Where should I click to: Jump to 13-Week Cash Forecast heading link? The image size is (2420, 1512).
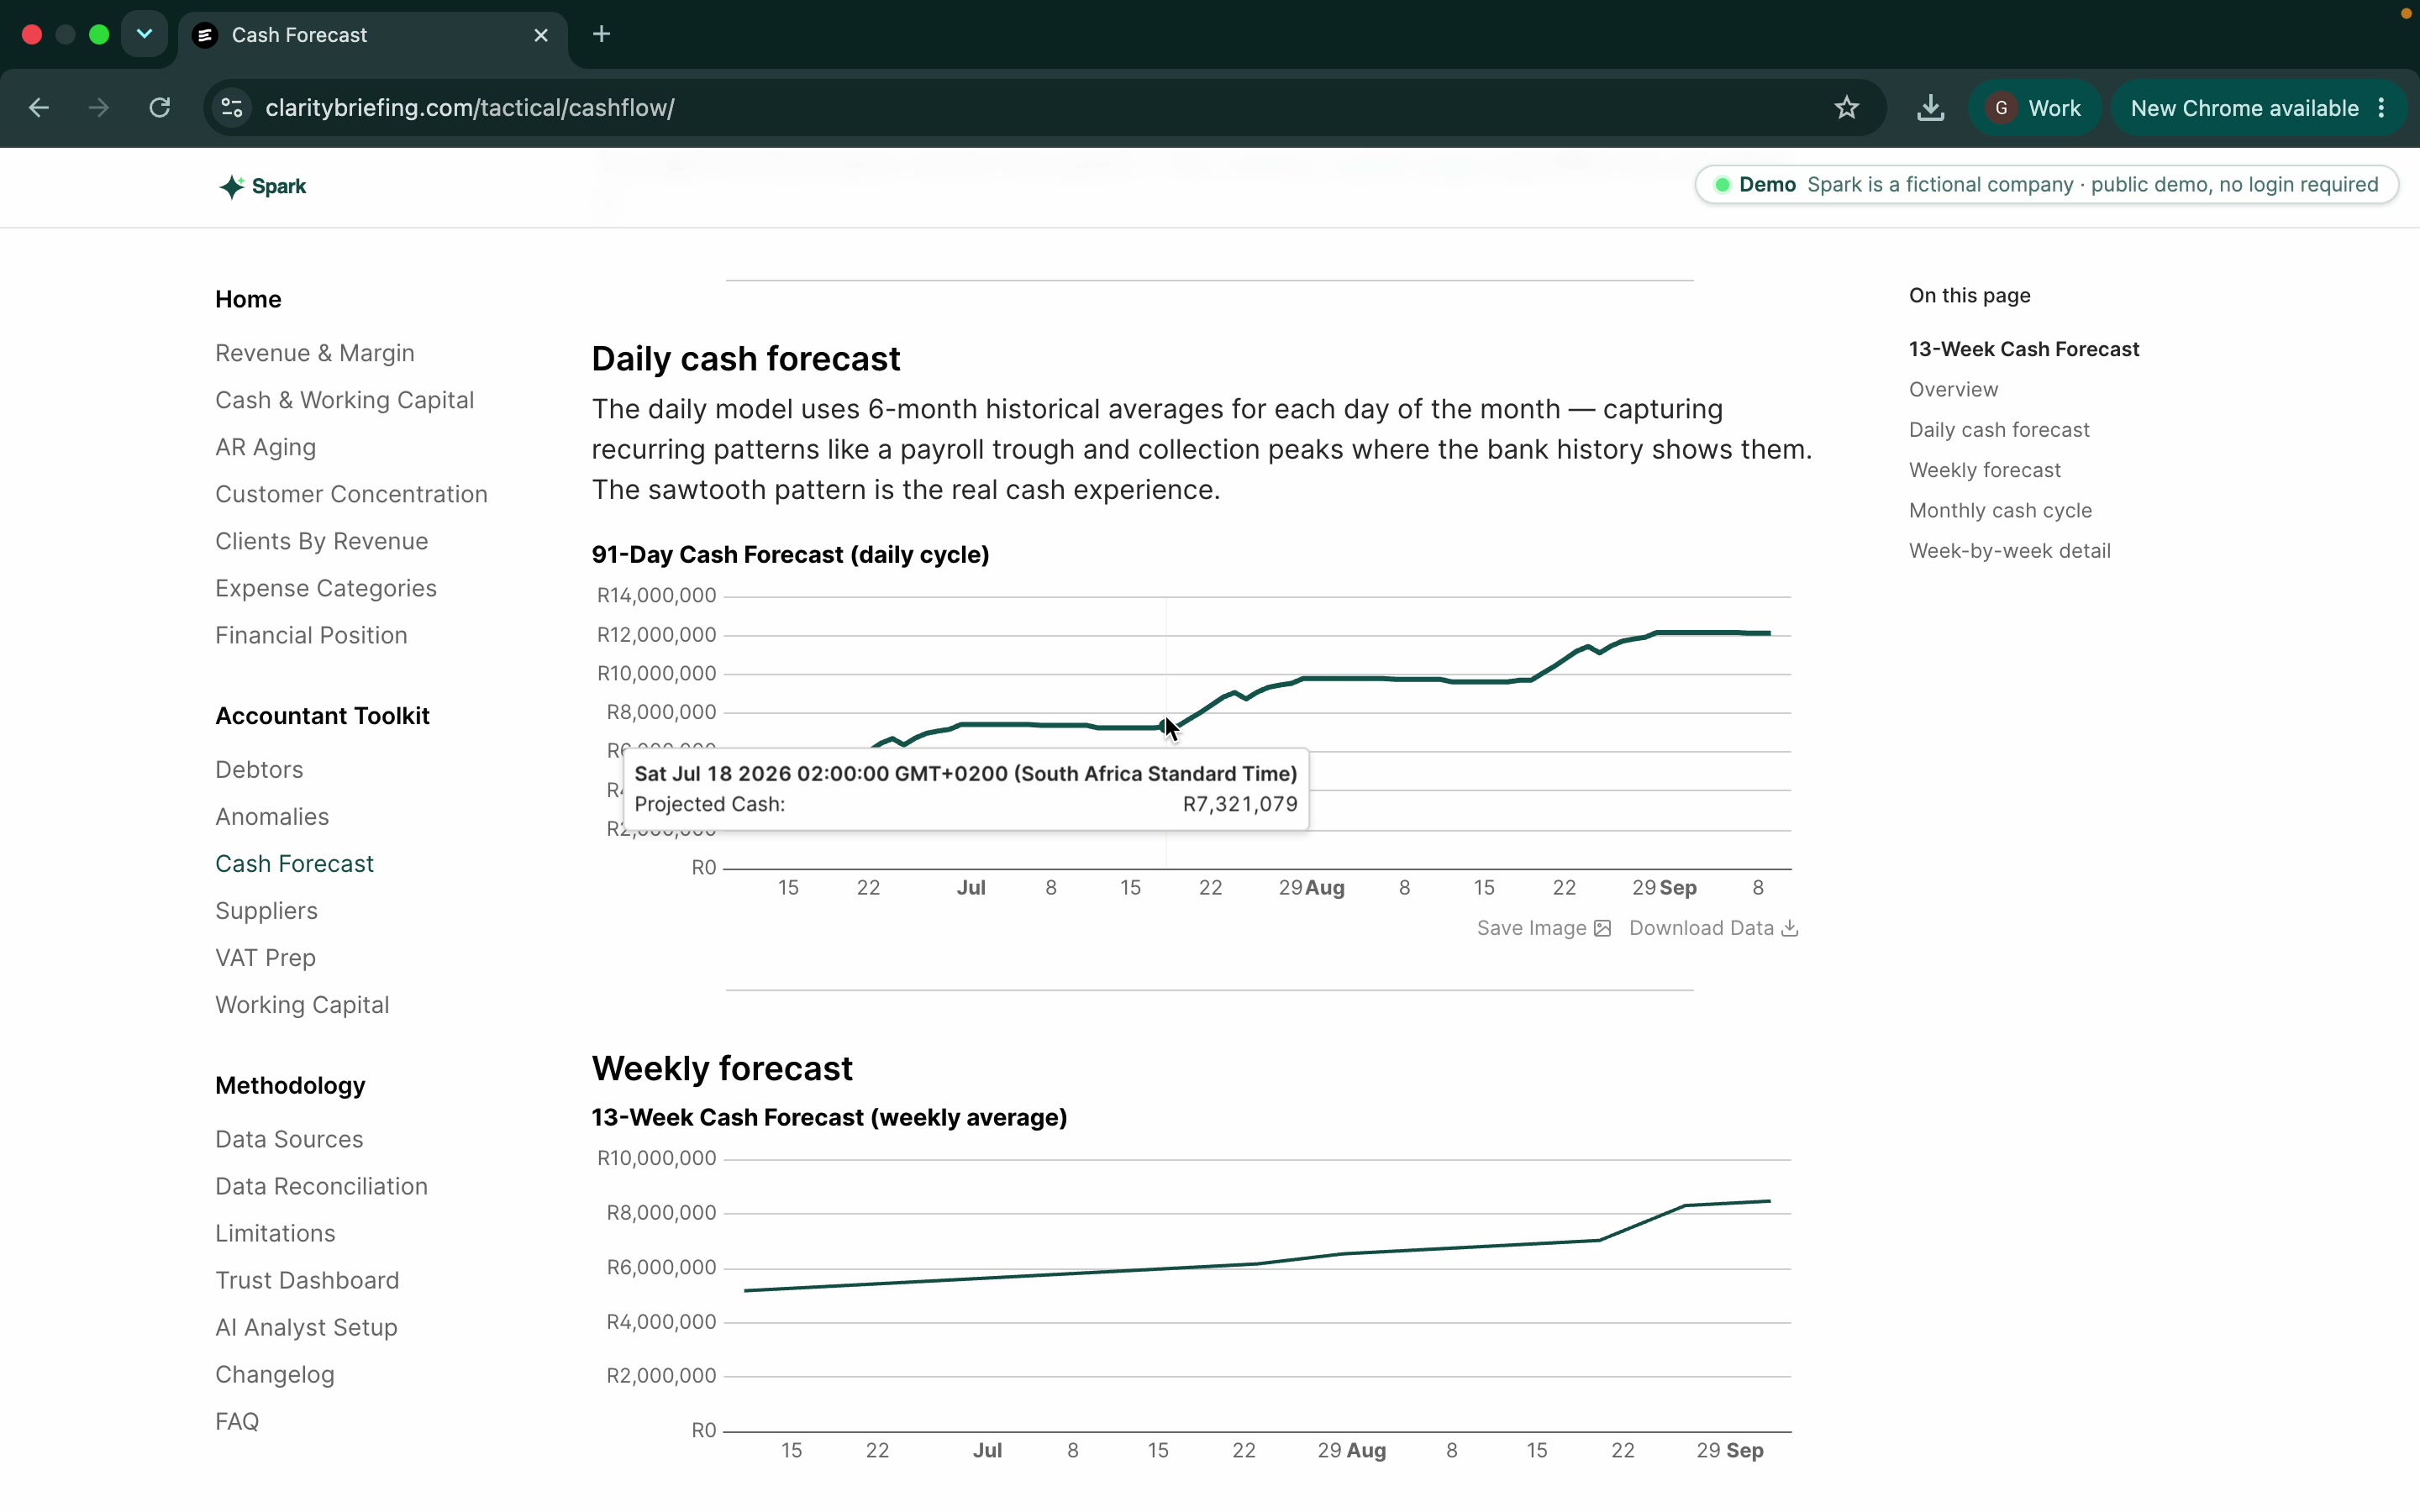click(x=2024, y=349)
